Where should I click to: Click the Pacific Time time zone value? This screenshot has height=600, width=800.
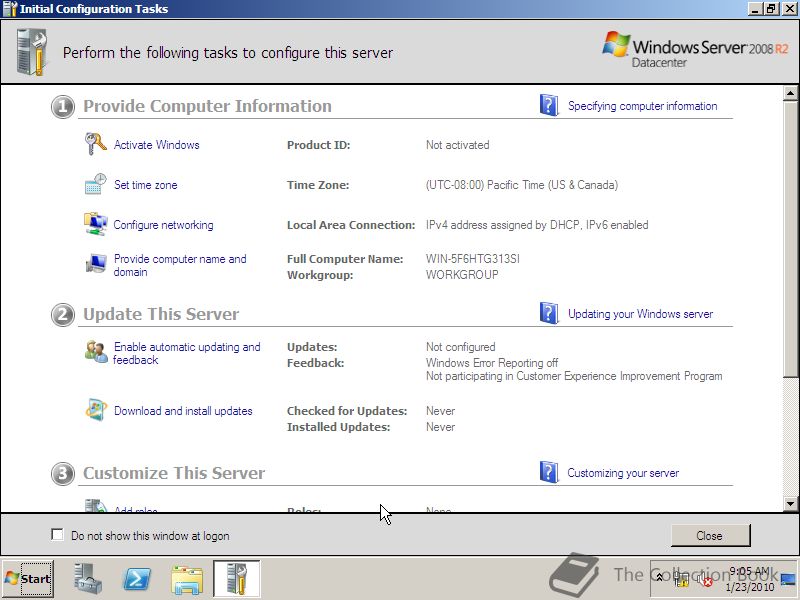tap(521, 185)
